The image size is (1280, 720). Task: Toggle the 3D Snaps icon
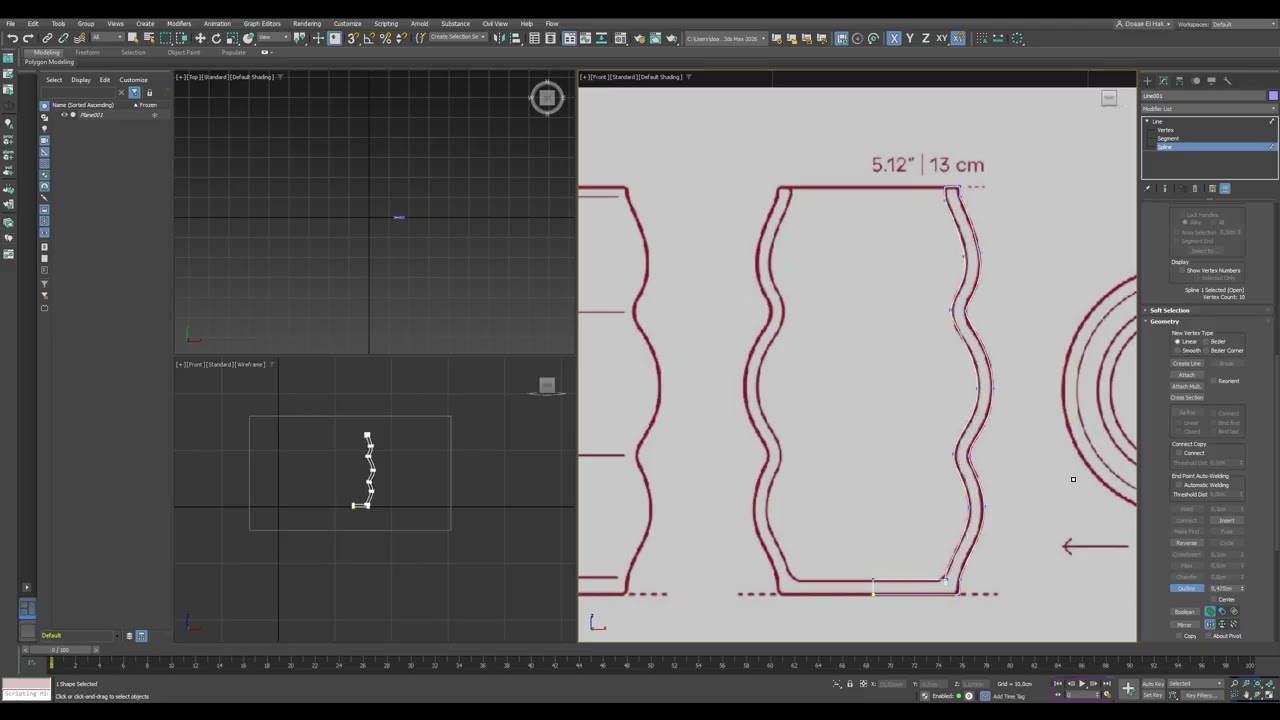pos(353,38)
